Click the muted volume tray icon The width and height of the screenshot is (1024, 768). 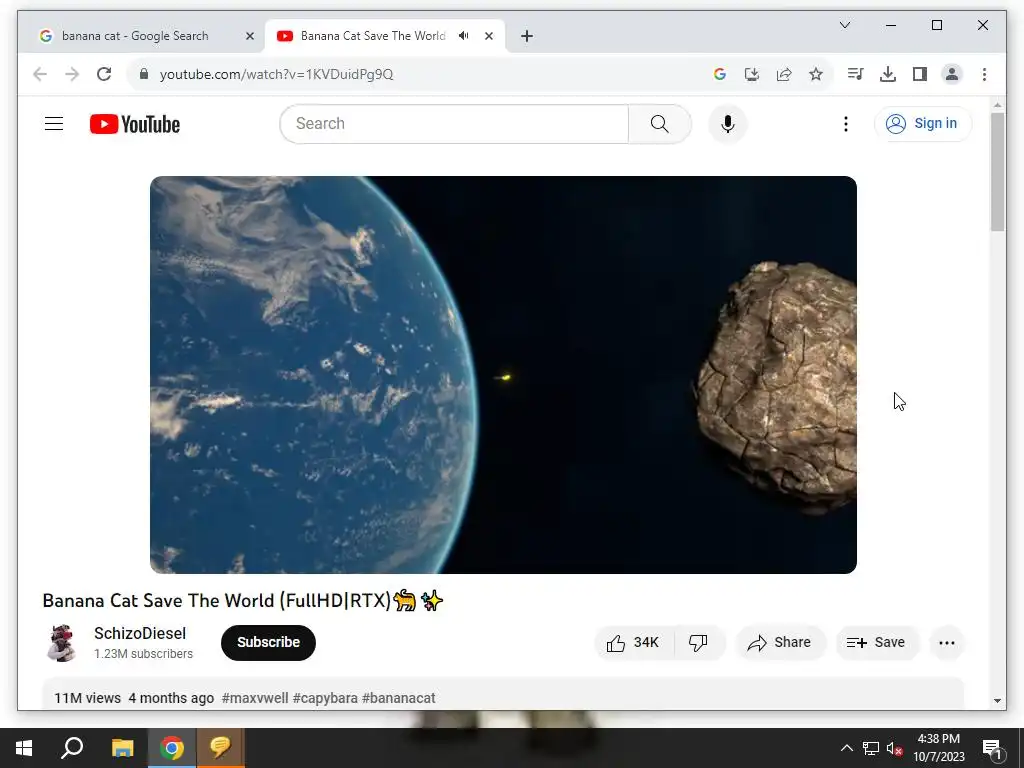pos(895,748)
